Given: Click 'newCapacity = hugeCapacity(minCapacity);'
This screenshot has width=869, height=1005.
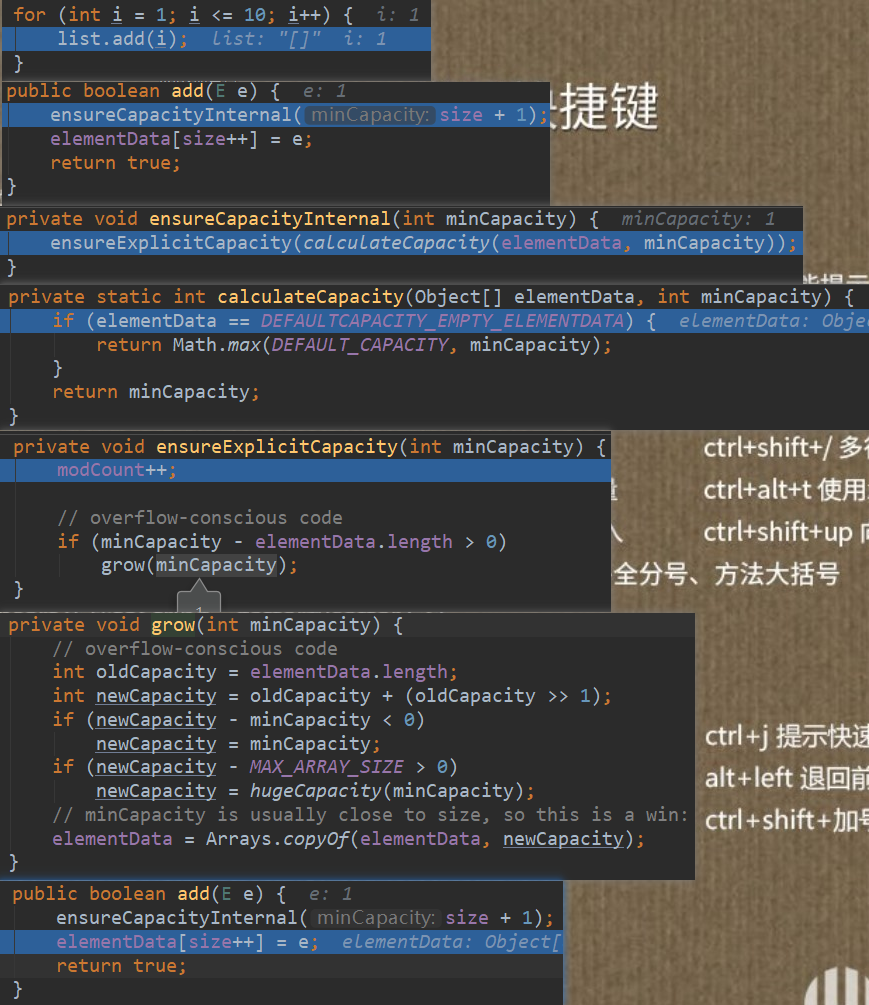Looking at the screenshot, I should click(x=315, y=791).
